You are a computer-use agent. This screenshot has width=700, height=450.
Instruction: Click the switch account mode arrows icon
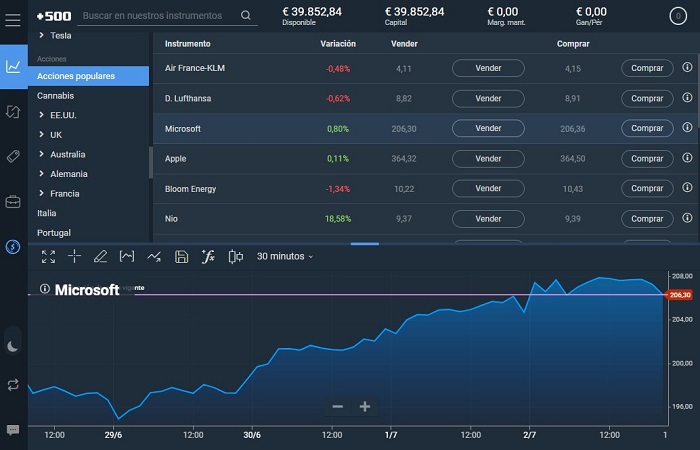point(13,384)
